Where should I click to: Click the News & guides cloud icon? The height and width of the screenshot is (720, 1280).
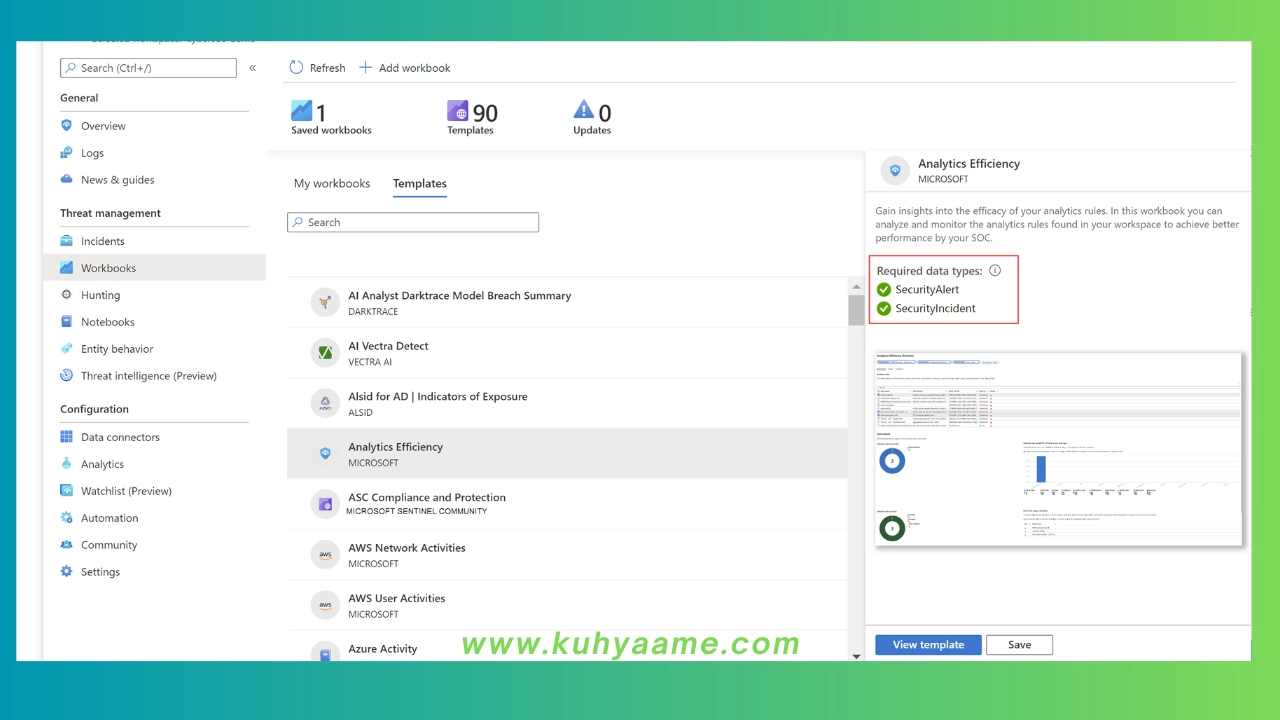click(67, 180)
